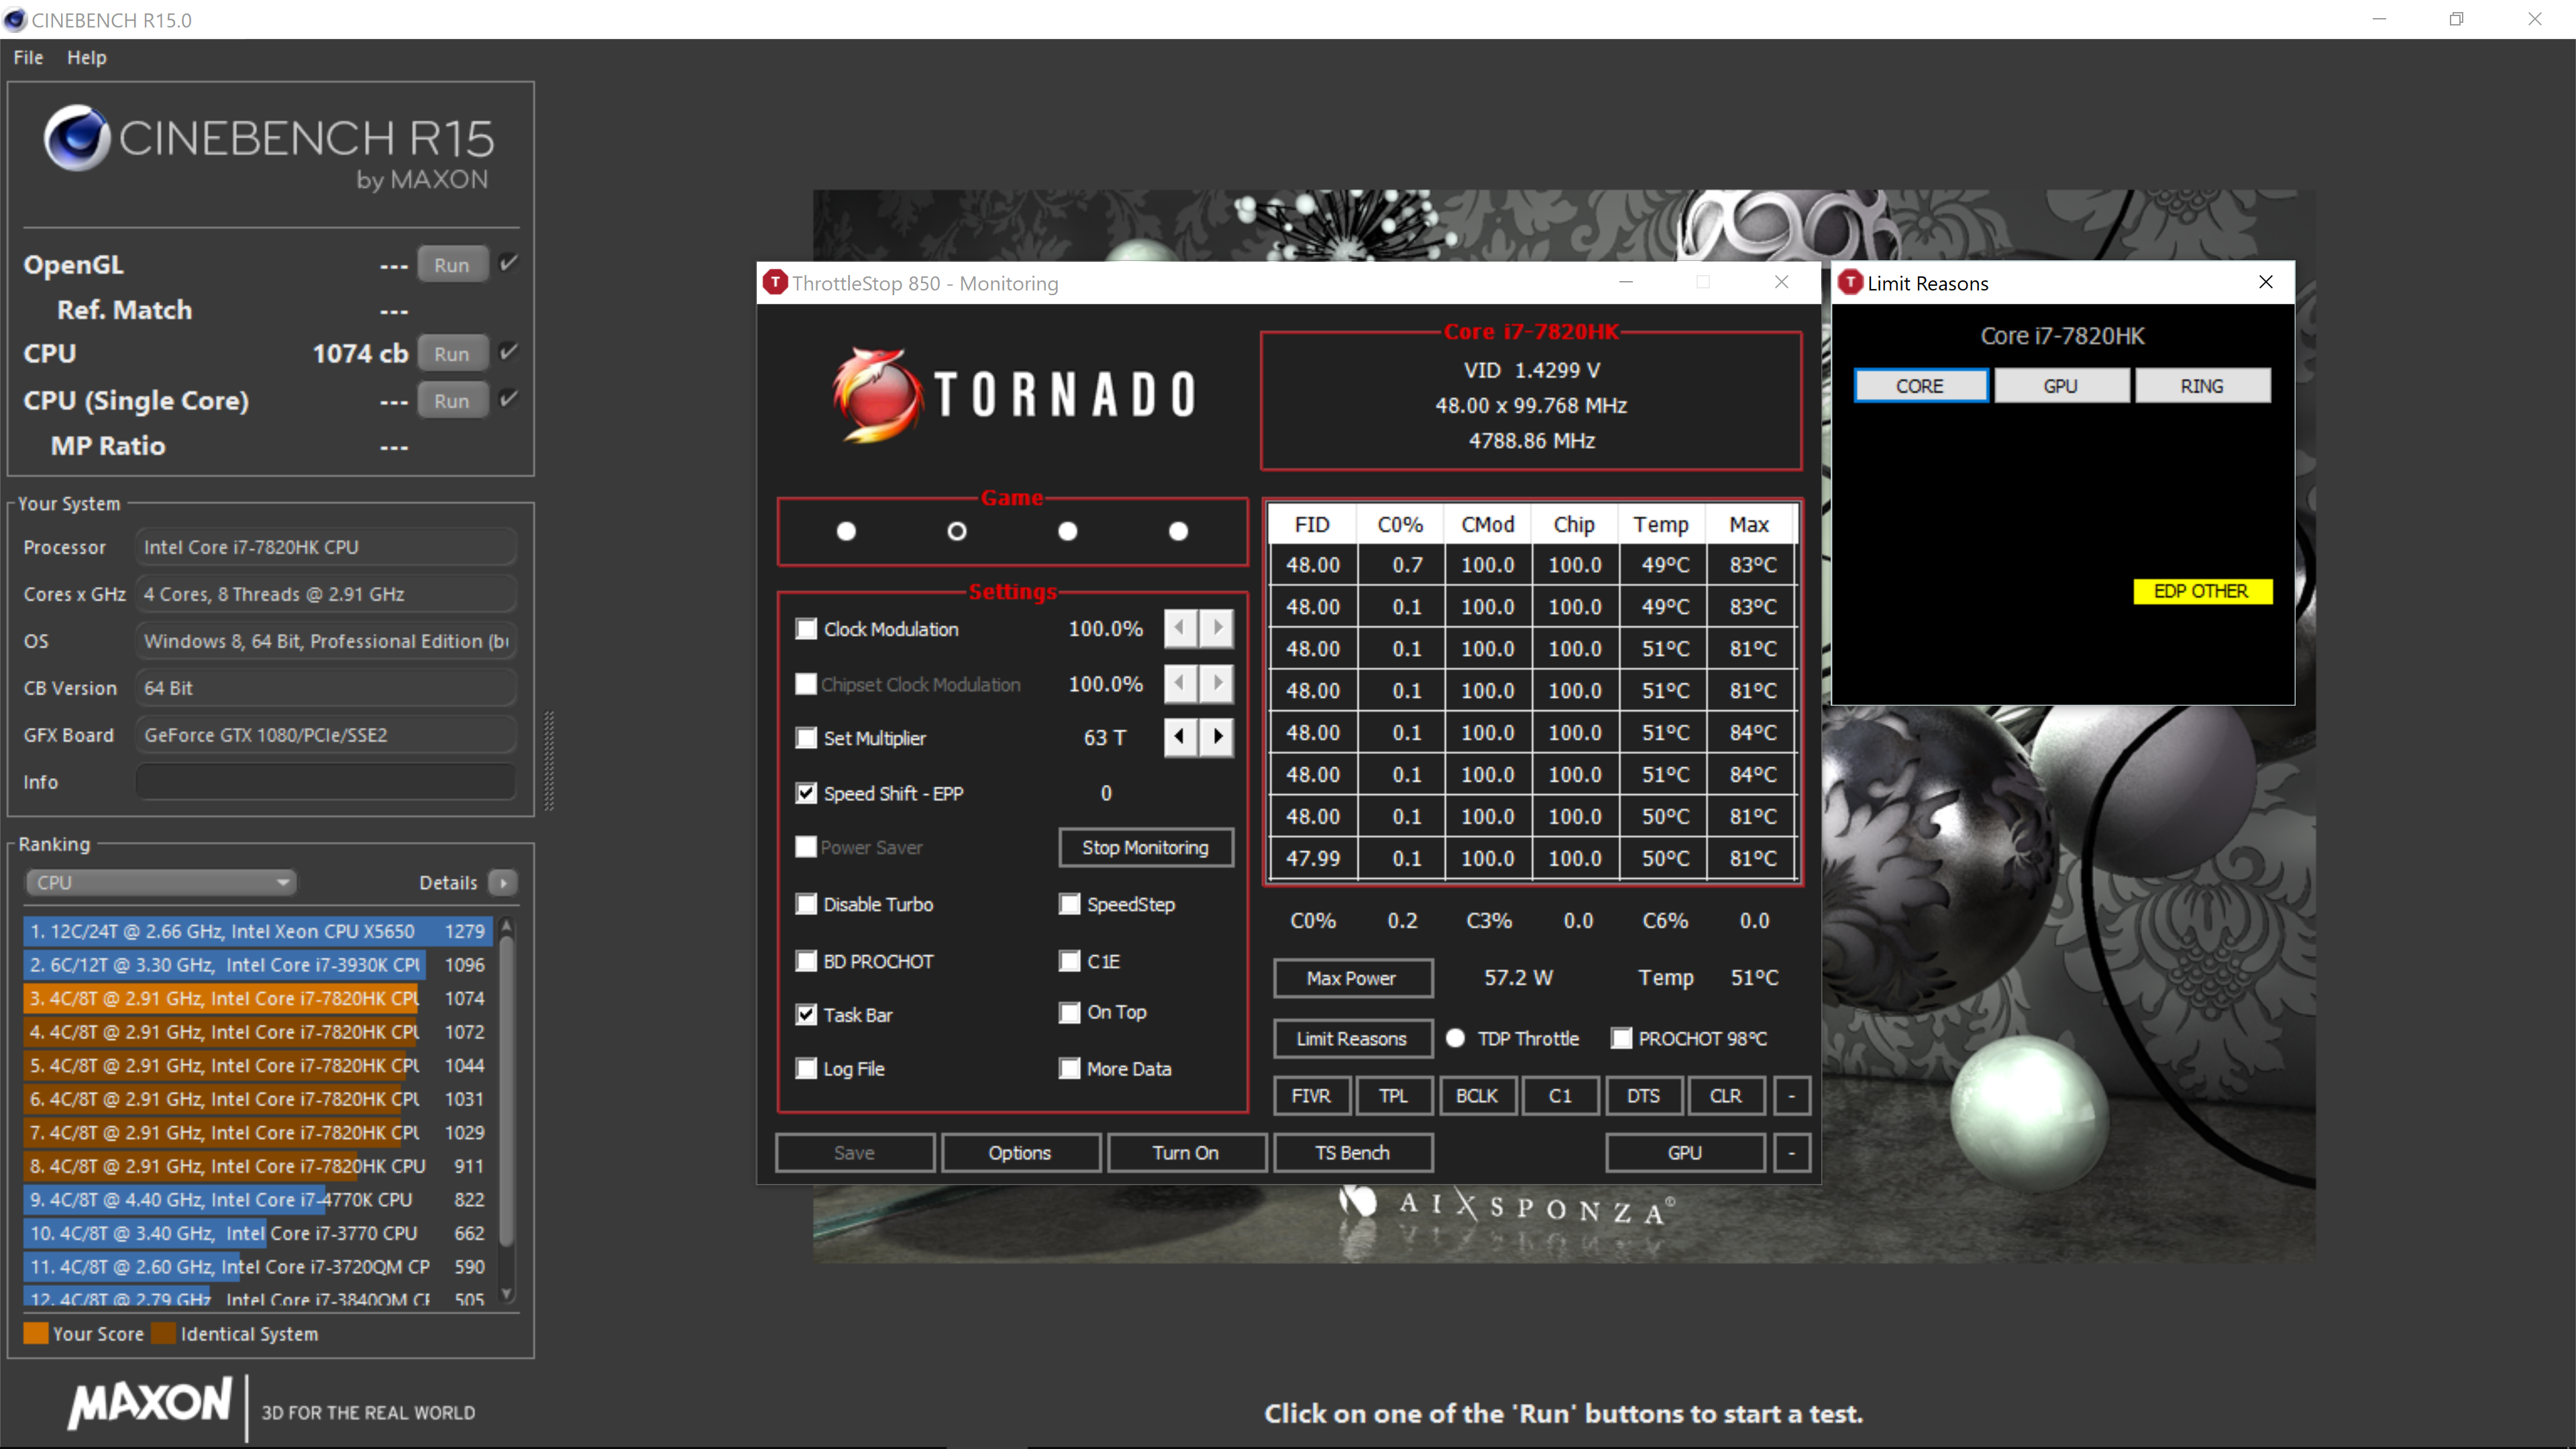This screenshot has width=2576, height=1449.
Task: Click the ThrottleStop title bar icon
Action: point(775,283)
